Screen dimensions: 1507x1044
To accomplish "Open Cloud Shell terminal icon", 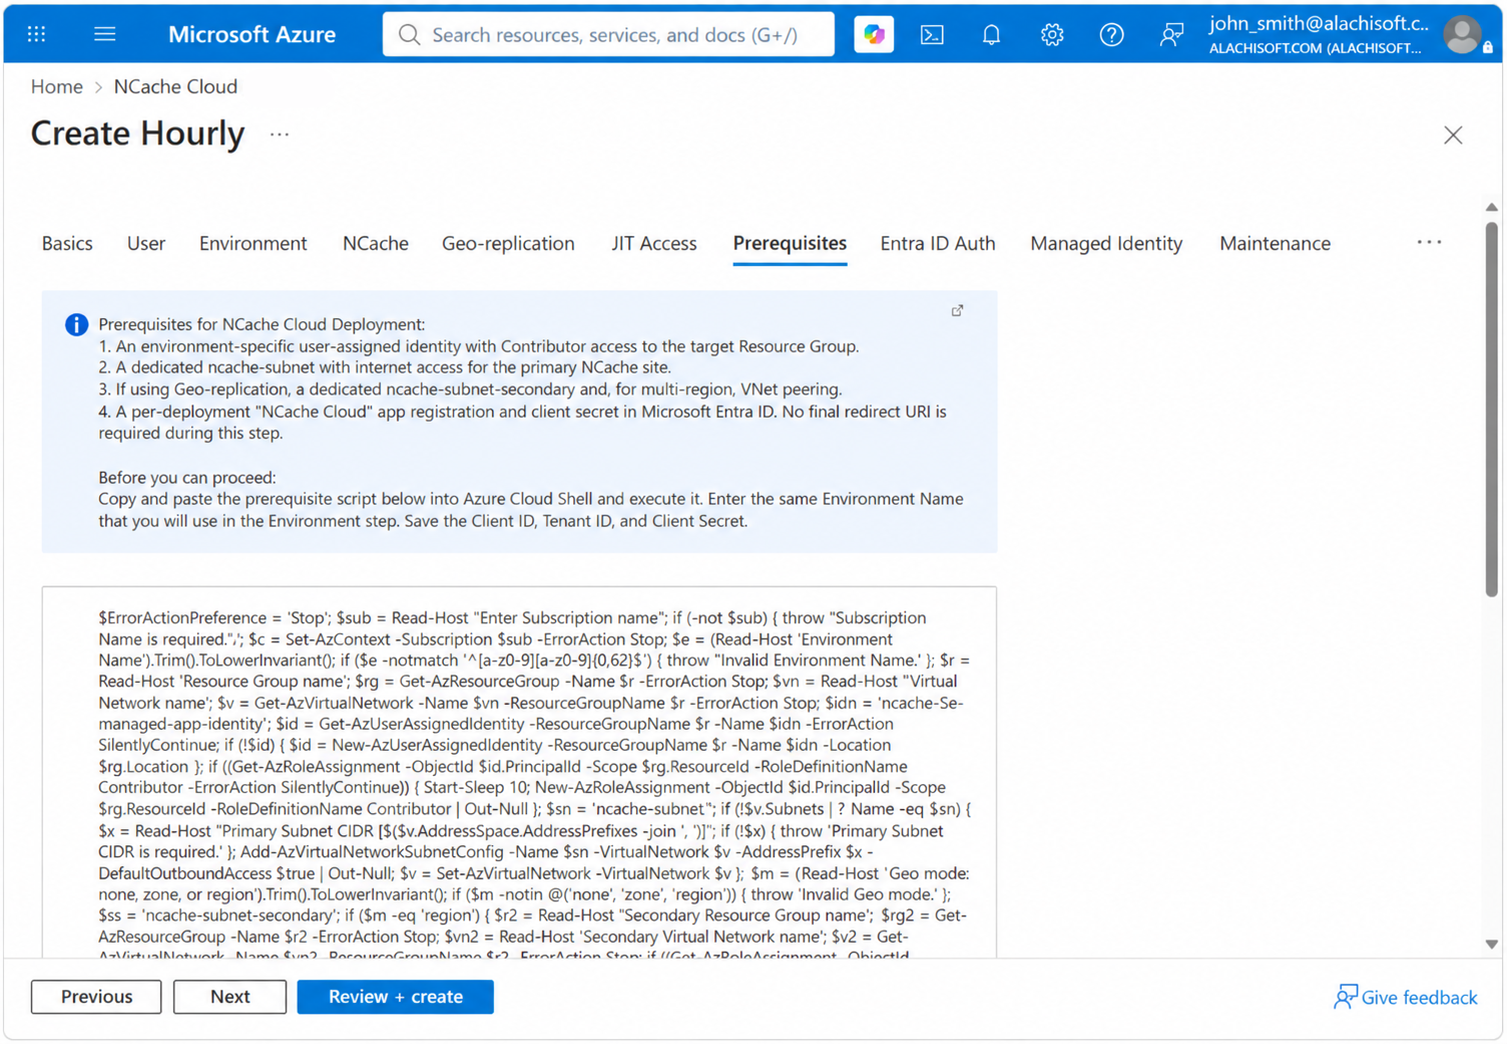I will 932,34.
